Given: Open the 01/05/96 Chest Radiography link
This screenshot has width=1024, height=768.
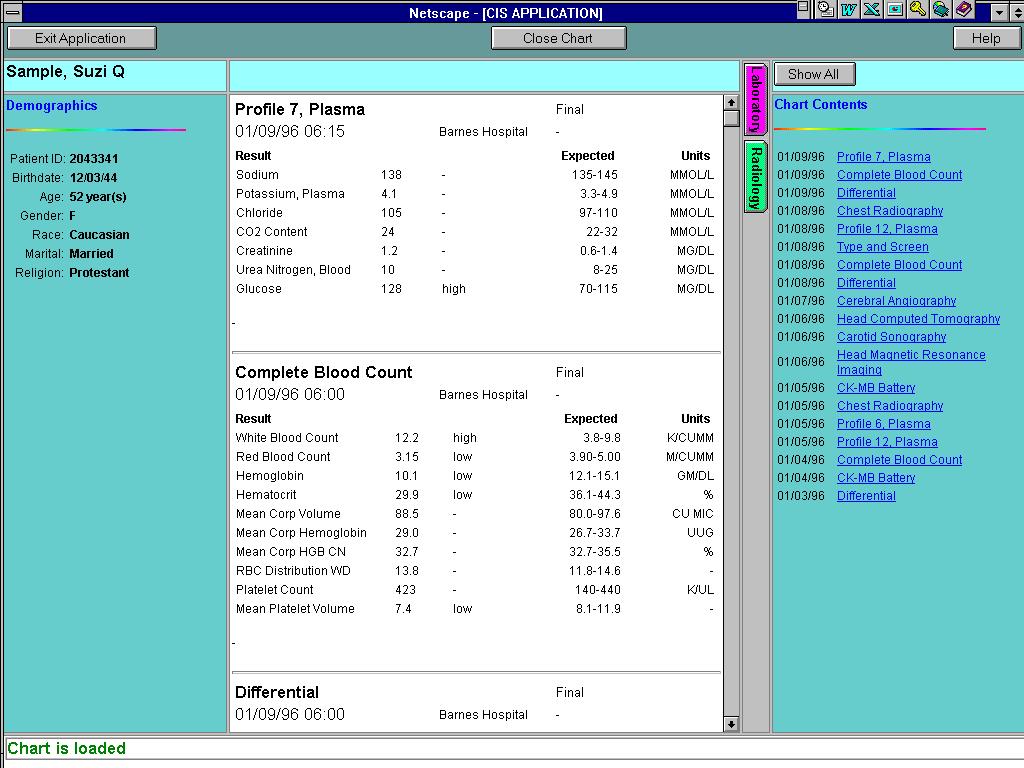Looking at the screenshot, I should (889, 406).
